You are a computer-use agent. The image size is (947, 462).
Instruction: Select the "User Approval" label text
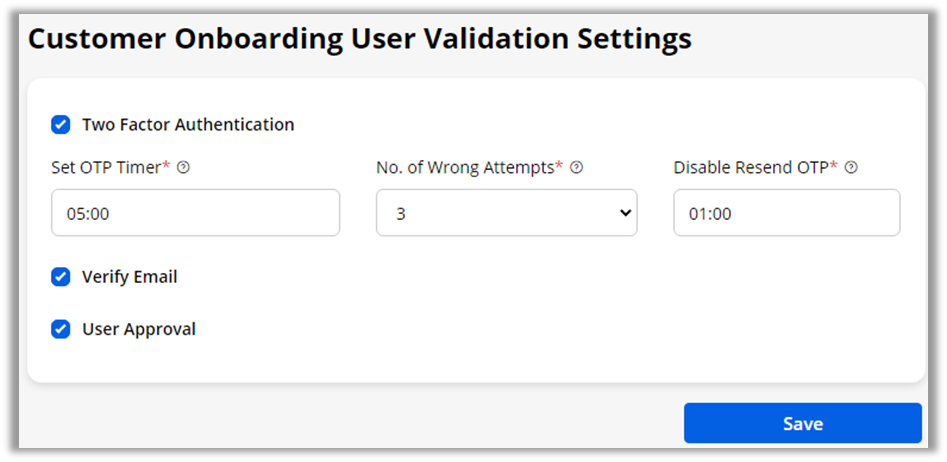point(139,329)
